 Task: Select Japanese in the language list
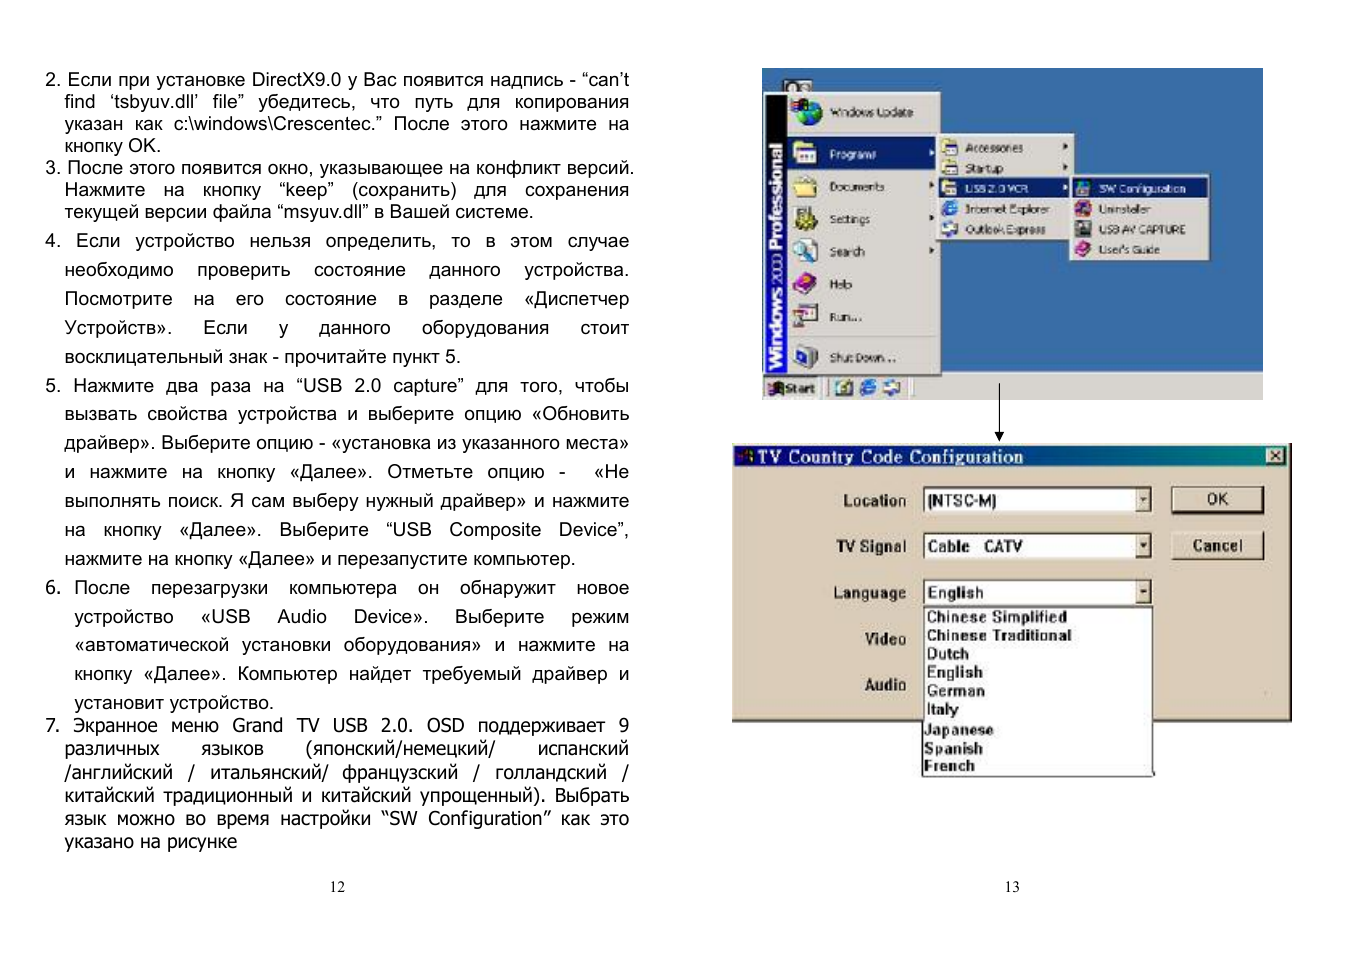1038,729
